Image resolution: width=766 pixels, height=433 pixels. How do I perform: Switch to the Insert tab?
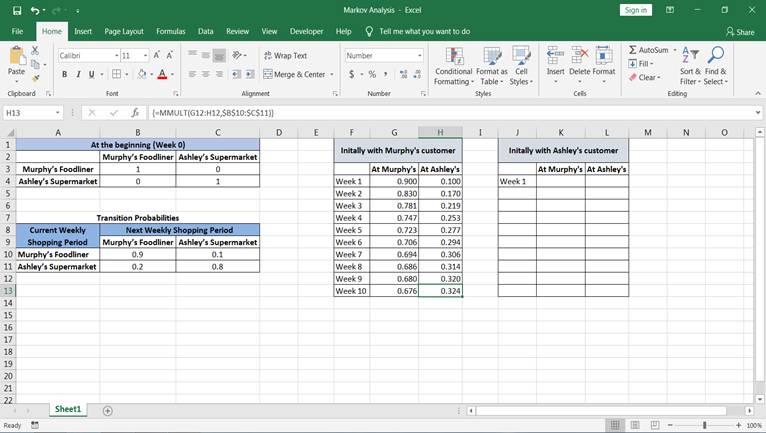(83, 31)
